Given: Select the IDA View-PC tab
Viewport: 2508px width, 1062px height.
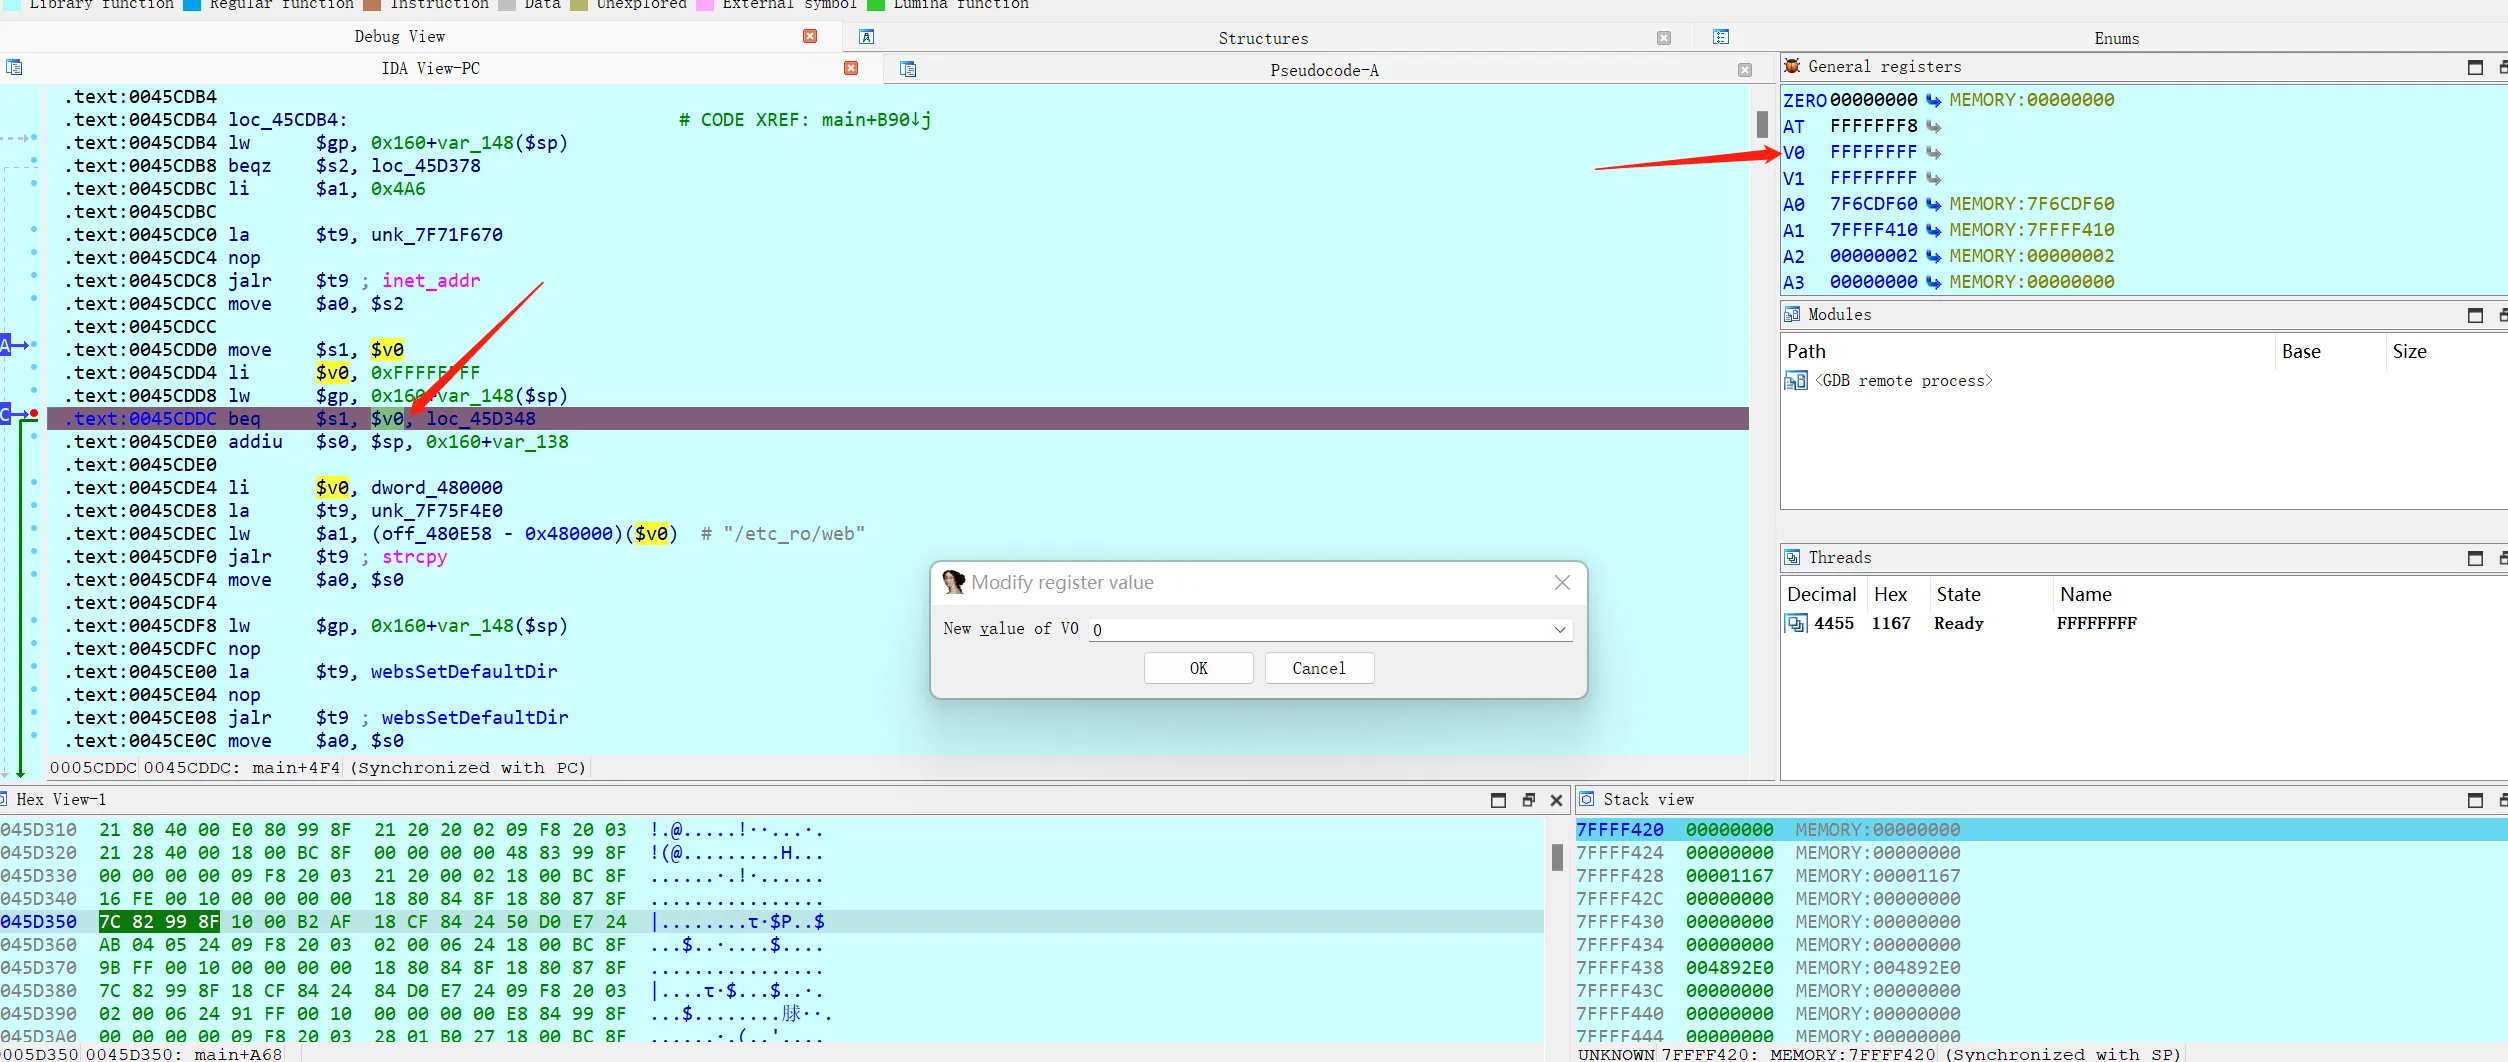Looking at the screenshot, I should tap(430, 68).
